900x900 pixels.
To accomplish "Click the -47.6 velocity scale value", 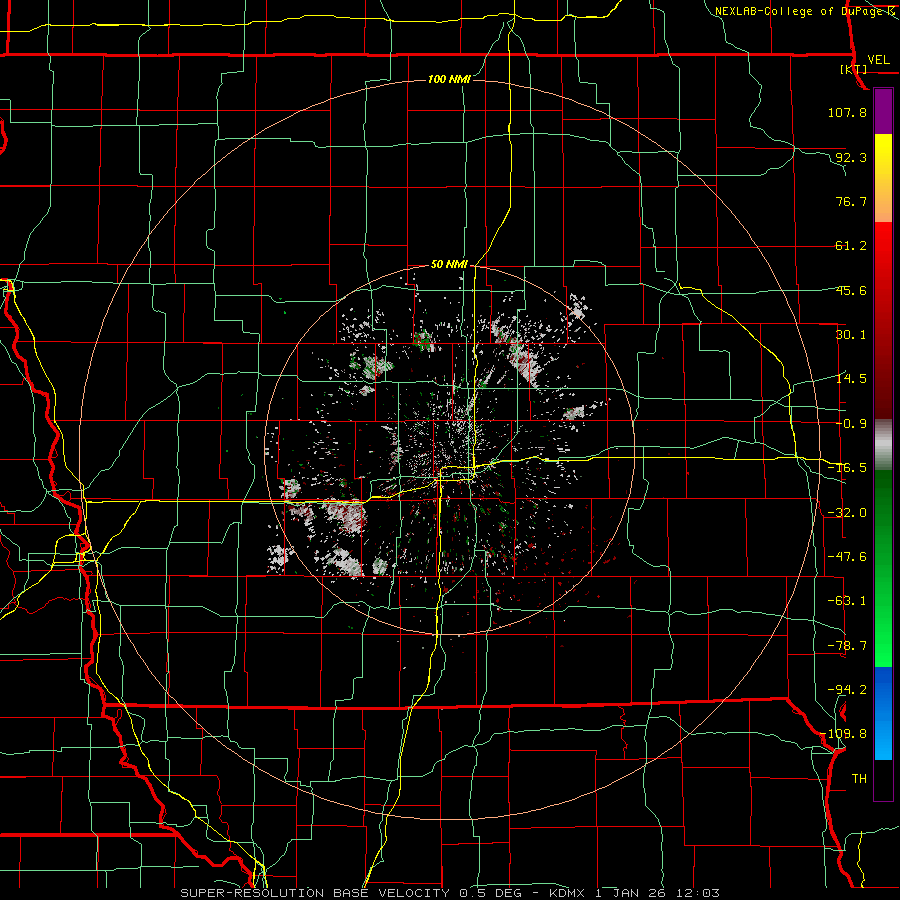I will 847,557.
